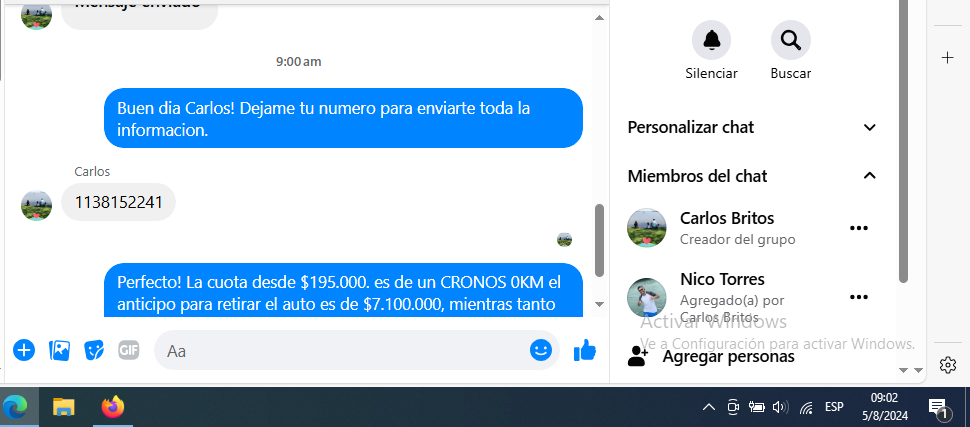Click the chat conversation scrollbar thumb
Screen dimensions: 970x427
pyautogui.click(x=599, y=240)
